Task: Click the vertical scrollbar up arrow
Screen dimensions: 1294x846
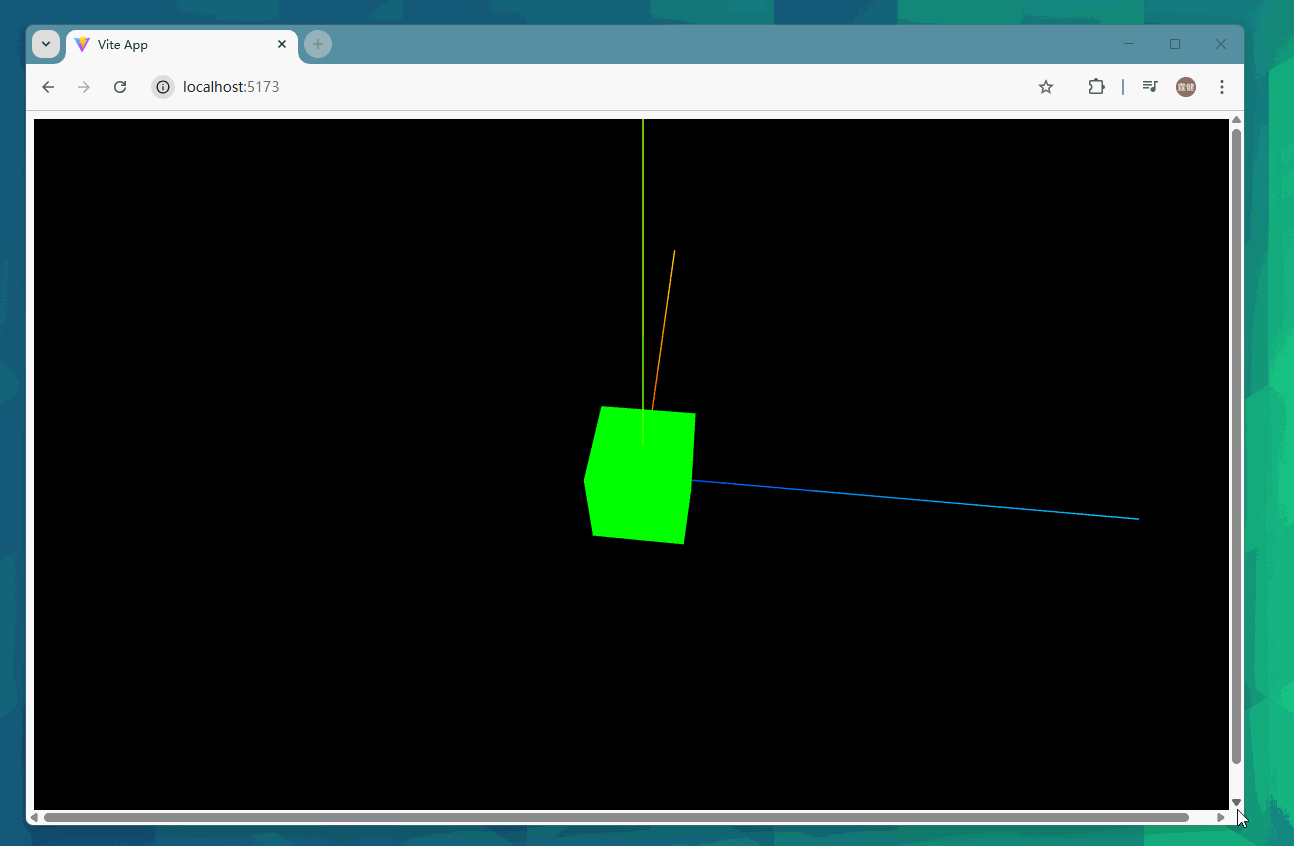Action: click(x=1237, y=120)
